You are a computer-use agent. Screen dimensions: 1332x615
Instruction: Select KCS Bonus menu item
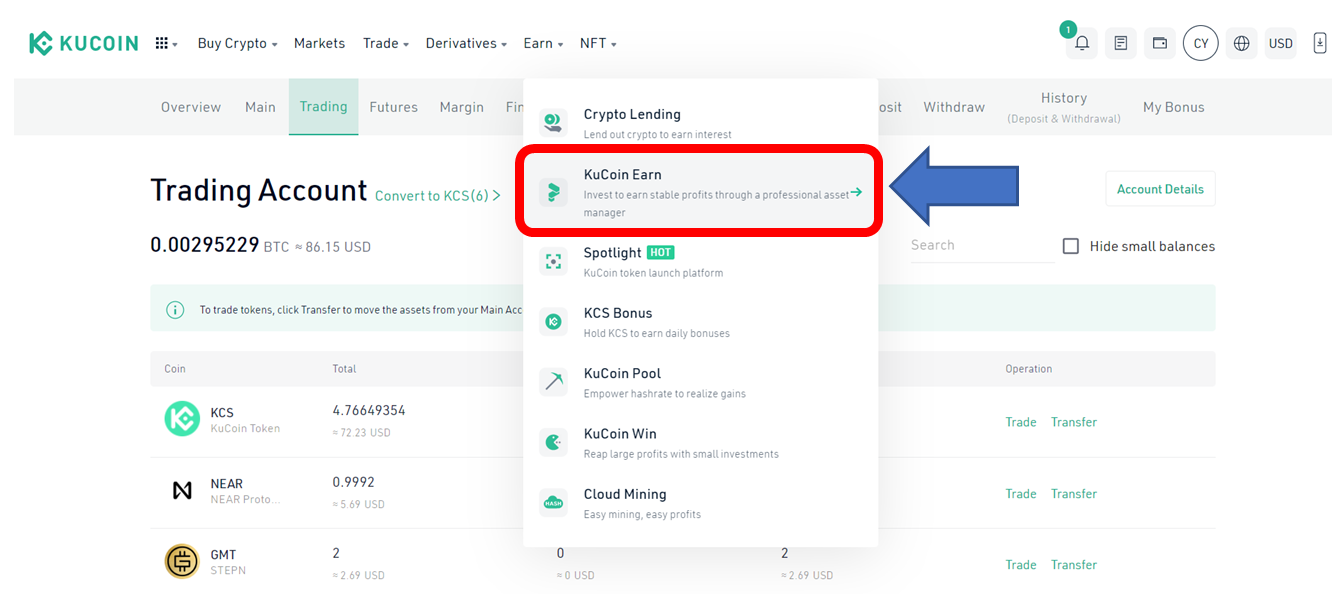point(700,322)
